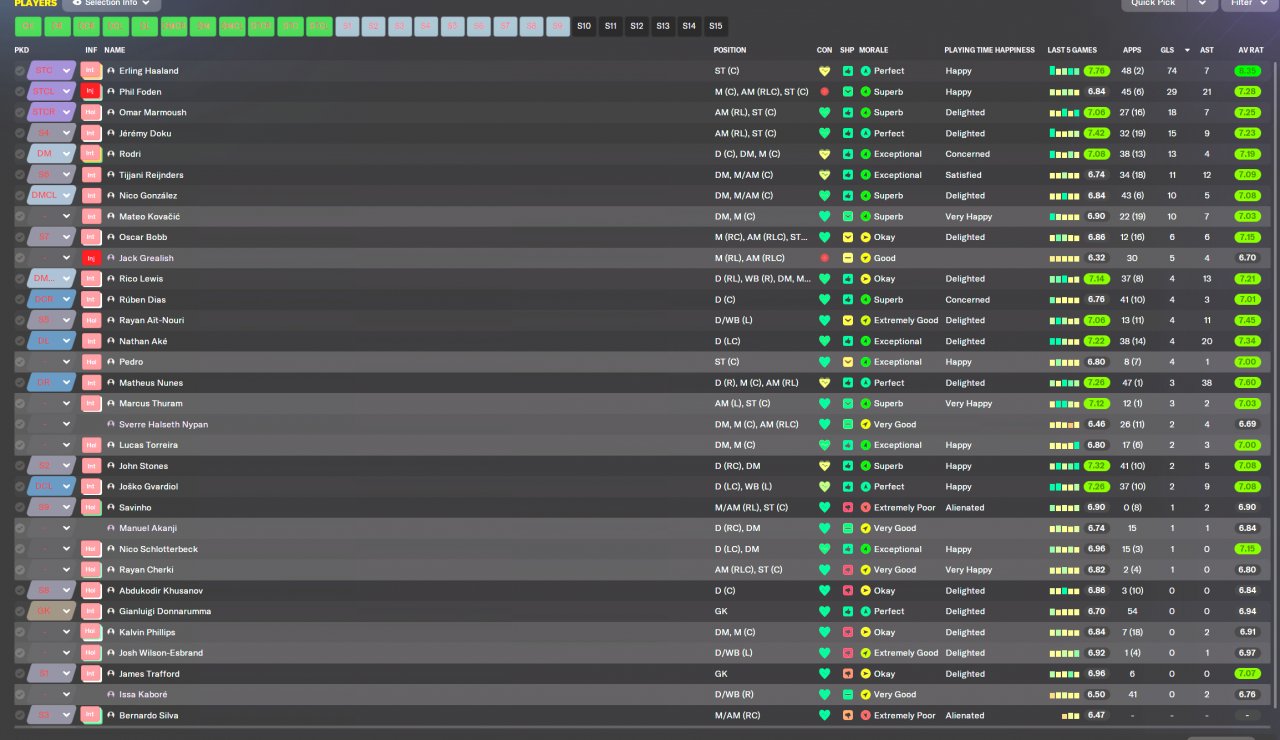Open Gianluigi Donnarumma's GK position dropdown
The height and width of the screenshot is (740, 1280).
(52, 612)
